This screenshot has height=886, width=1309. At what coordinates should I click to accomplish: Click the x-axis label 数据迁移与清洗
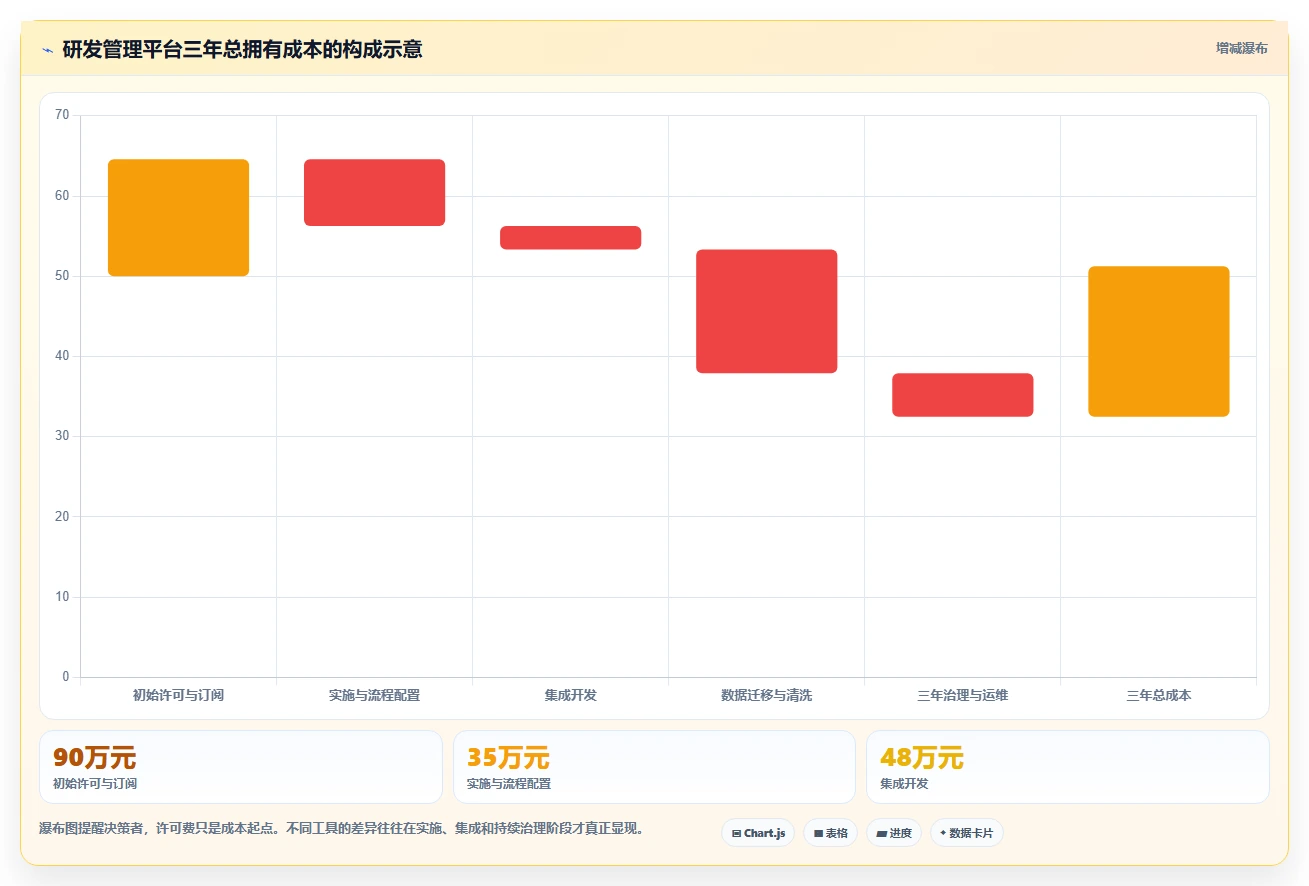coord(766,695)
